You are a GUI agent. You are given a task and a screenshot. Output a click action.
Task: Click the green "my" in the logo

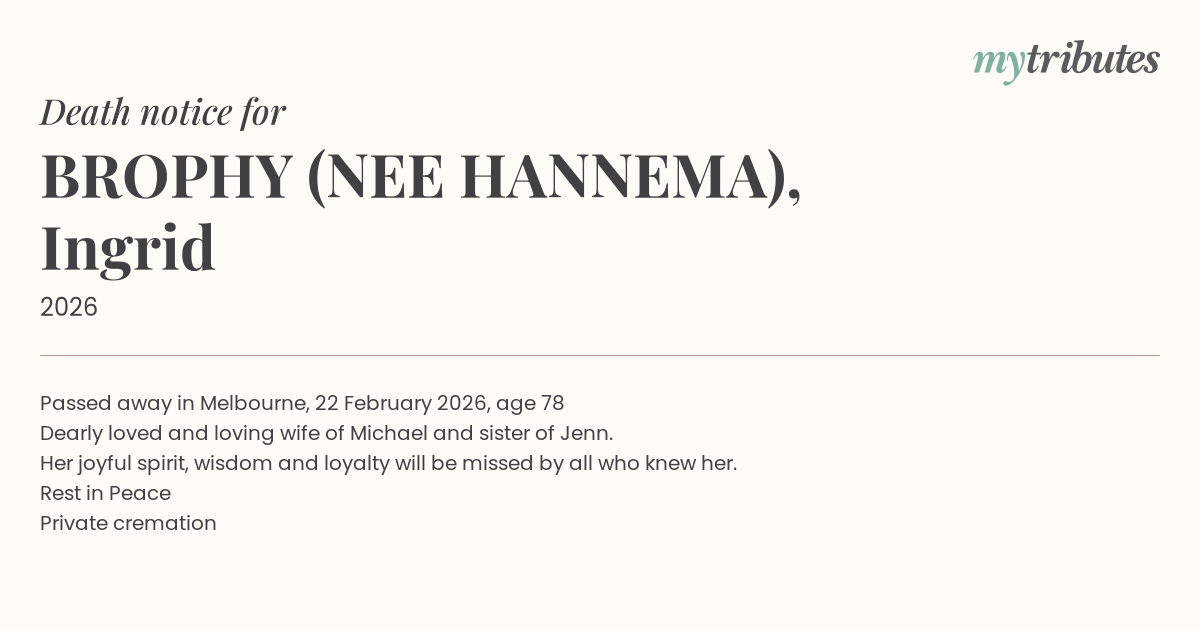998,62
